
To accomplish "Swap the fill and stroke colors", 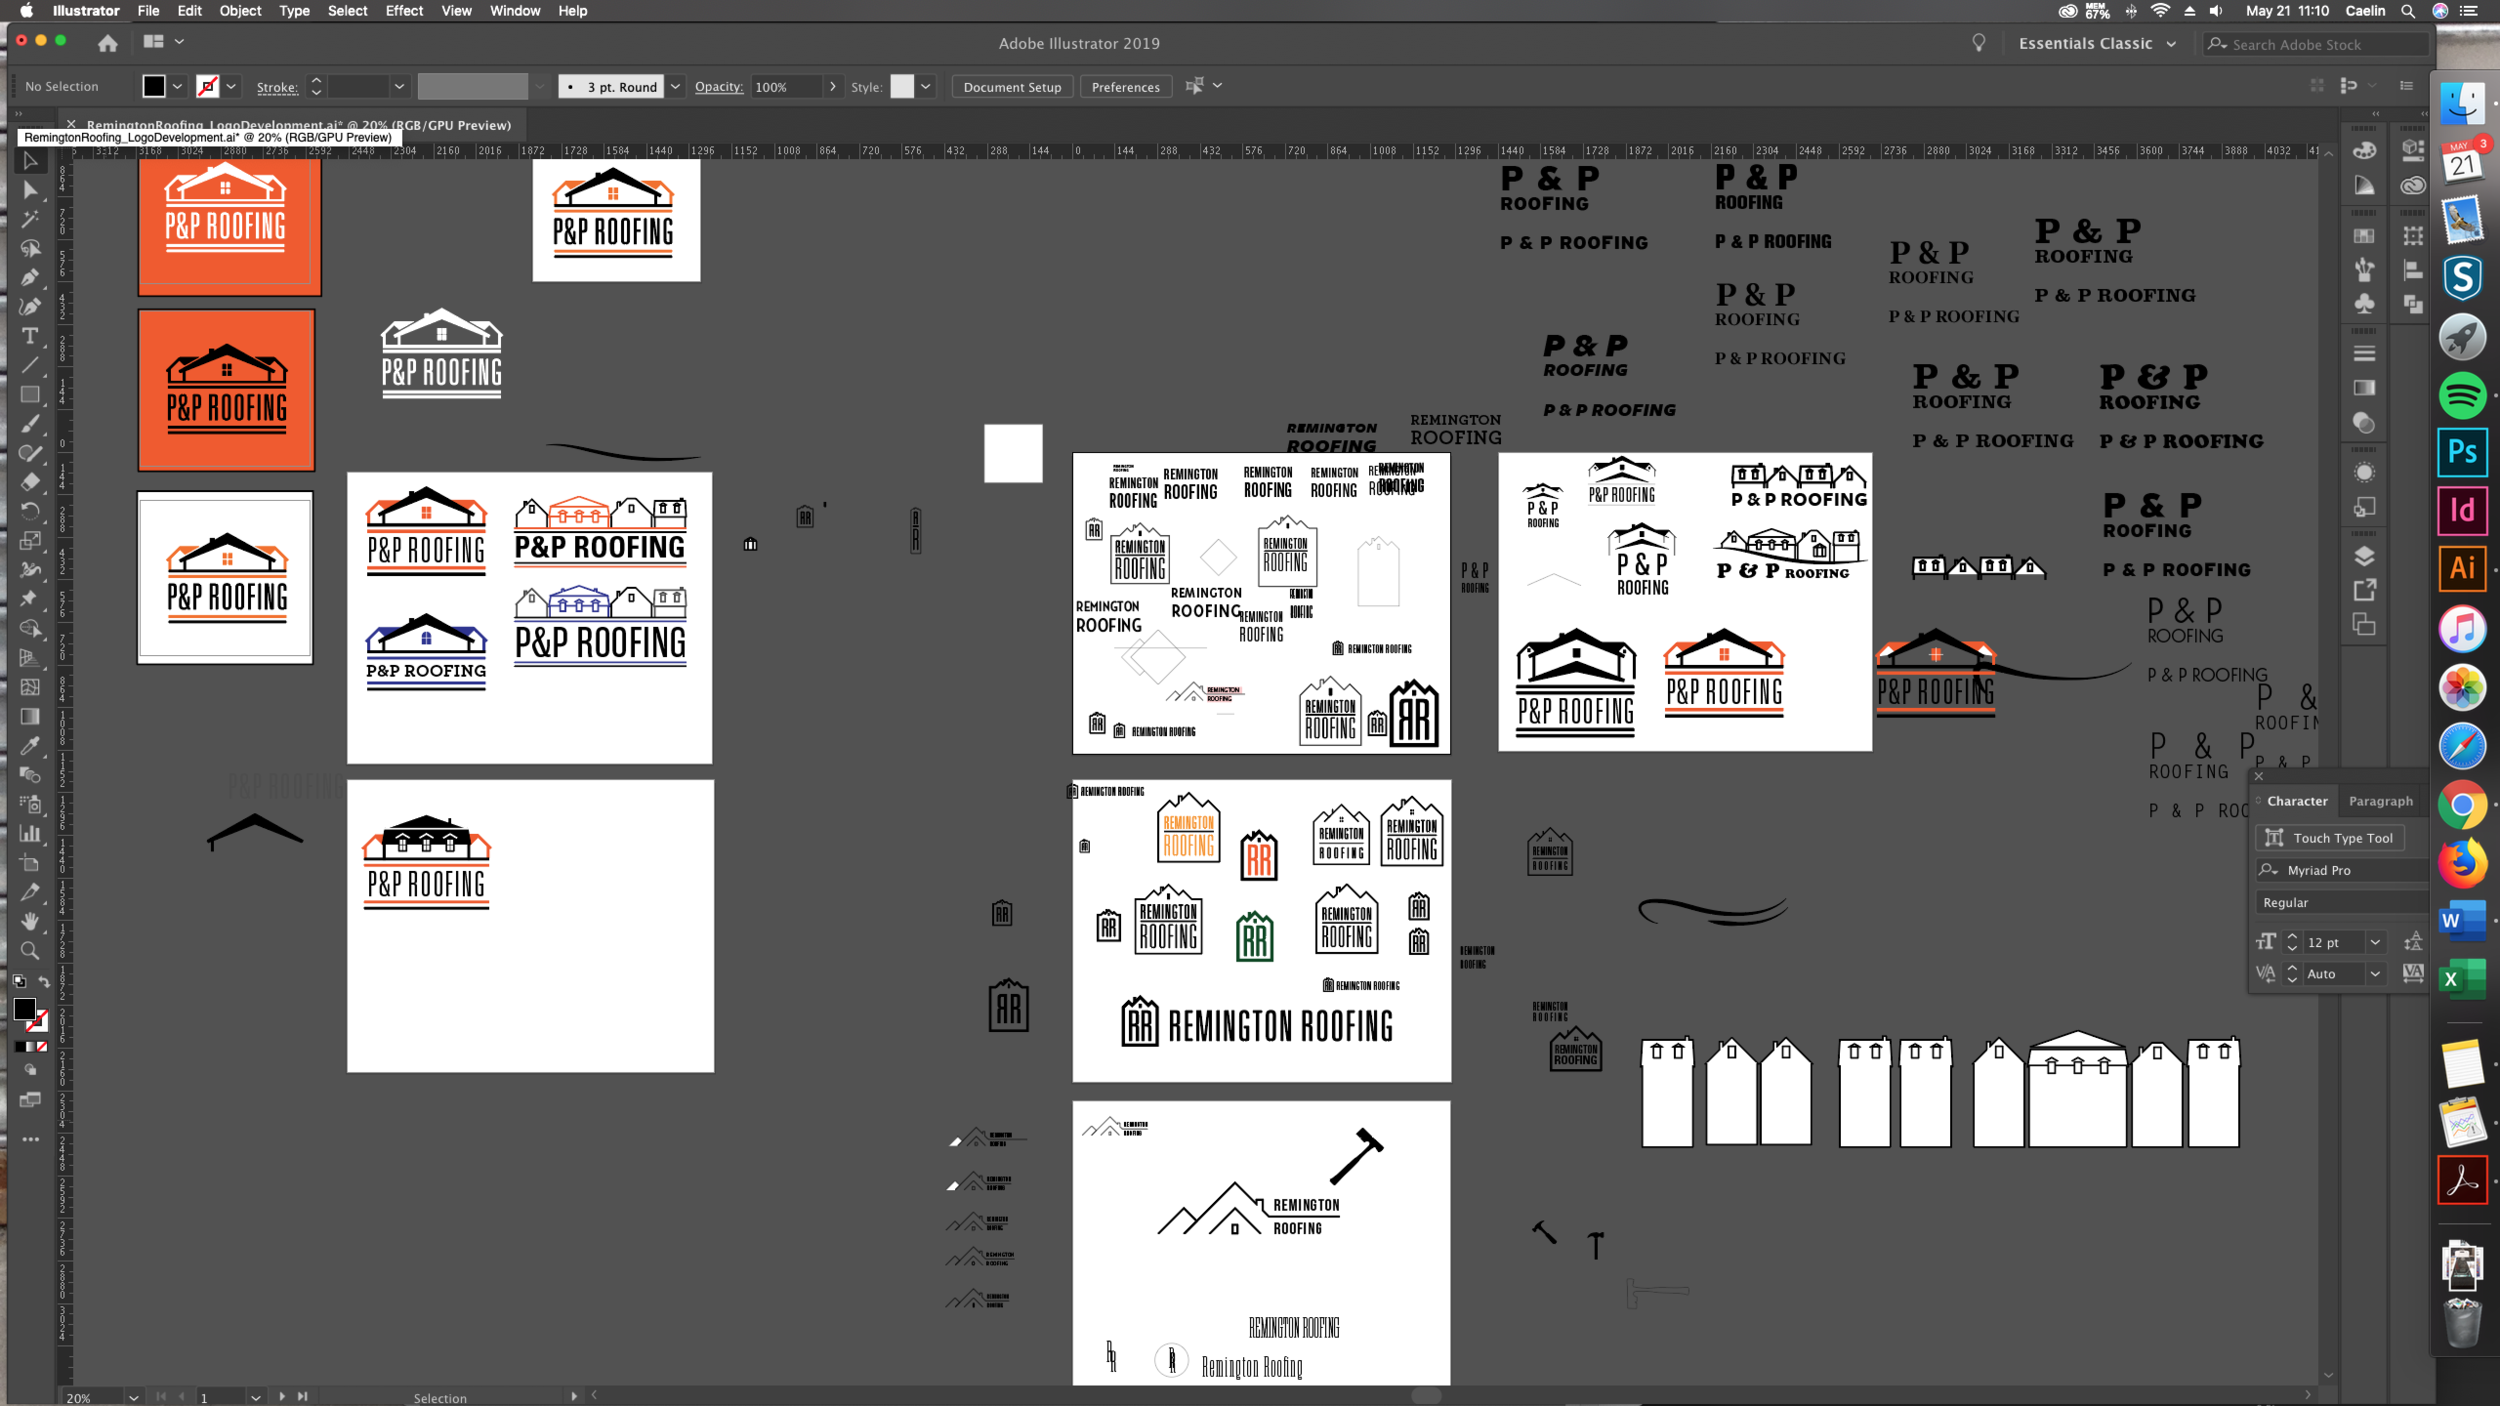I will (x=43, y=981).
